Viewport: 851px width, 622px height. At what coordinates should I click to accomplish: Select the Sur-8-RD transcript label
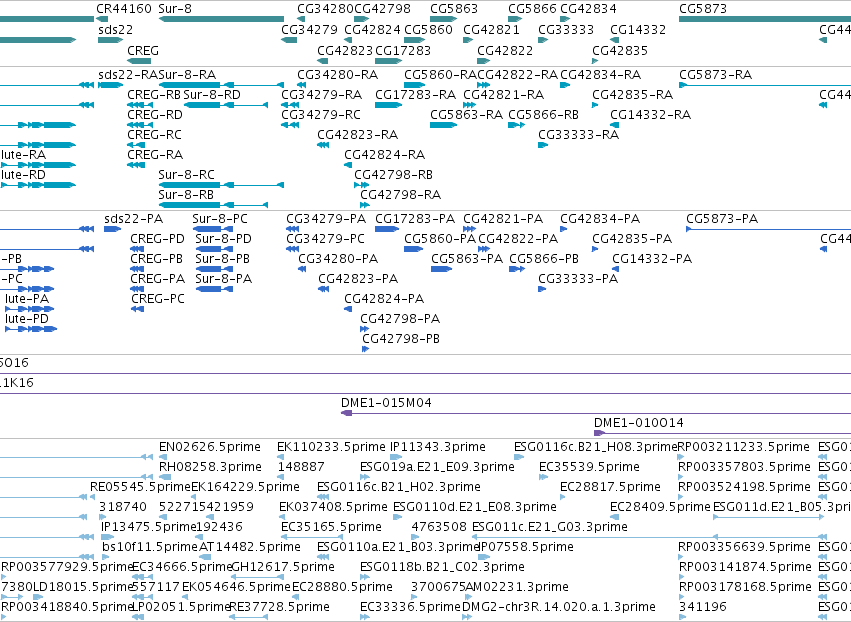click(x=212, y=94)
